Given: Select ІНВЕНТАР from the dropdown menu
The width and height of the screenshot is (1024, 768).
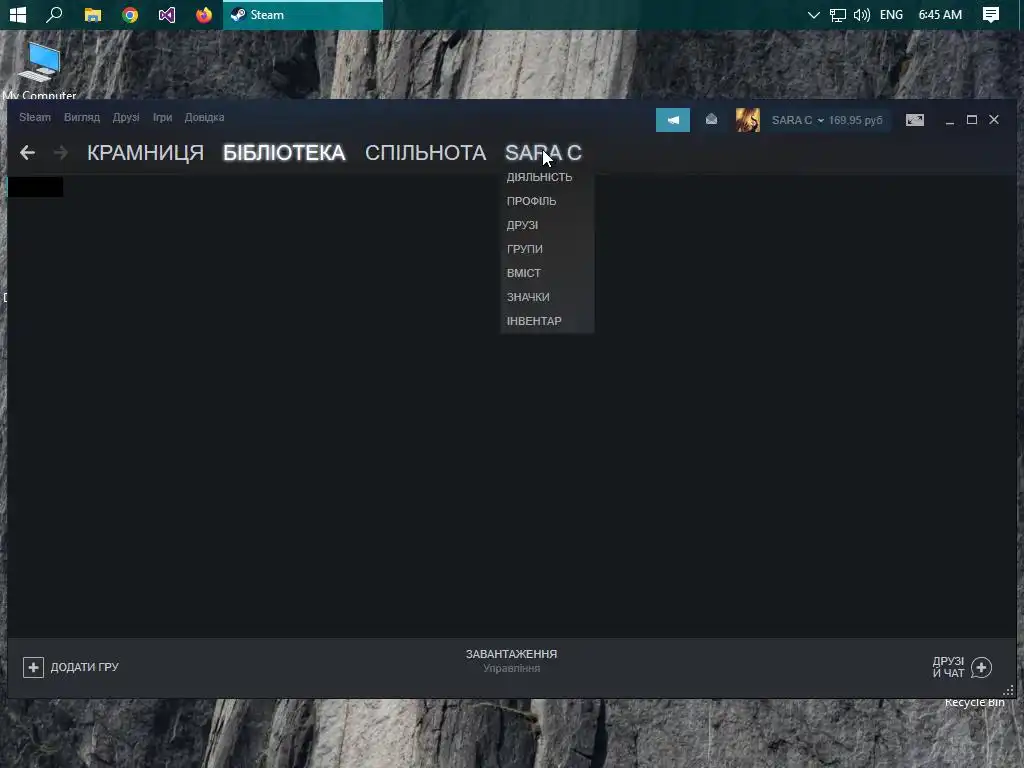Looking at the screenshot, I should 534,321.
